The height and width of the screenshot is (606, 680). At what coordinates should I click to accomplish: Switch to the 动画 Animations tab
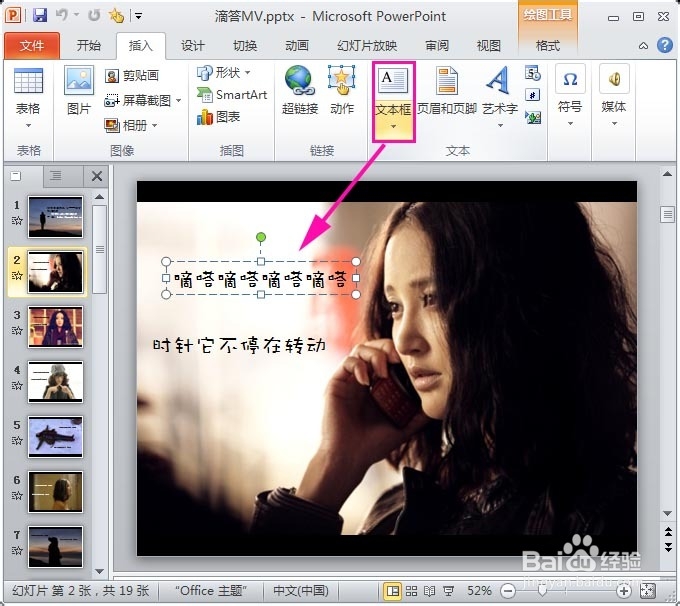click(x=297, y=46)
